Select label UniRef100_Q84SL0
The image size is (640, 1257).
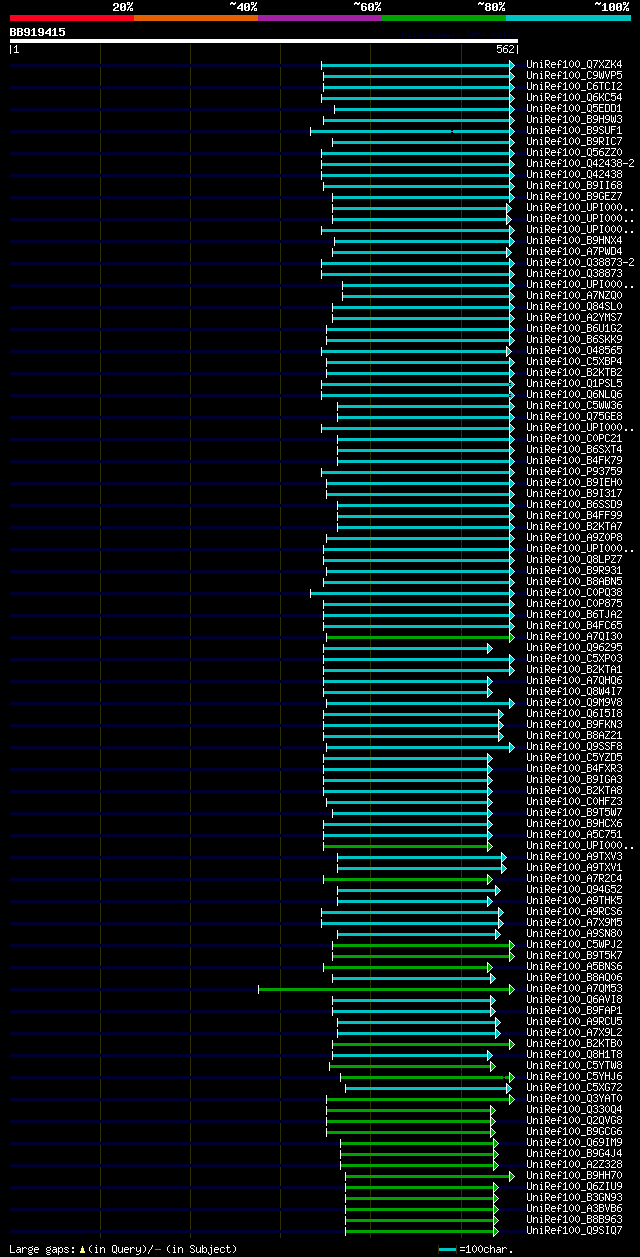[574, 306]
